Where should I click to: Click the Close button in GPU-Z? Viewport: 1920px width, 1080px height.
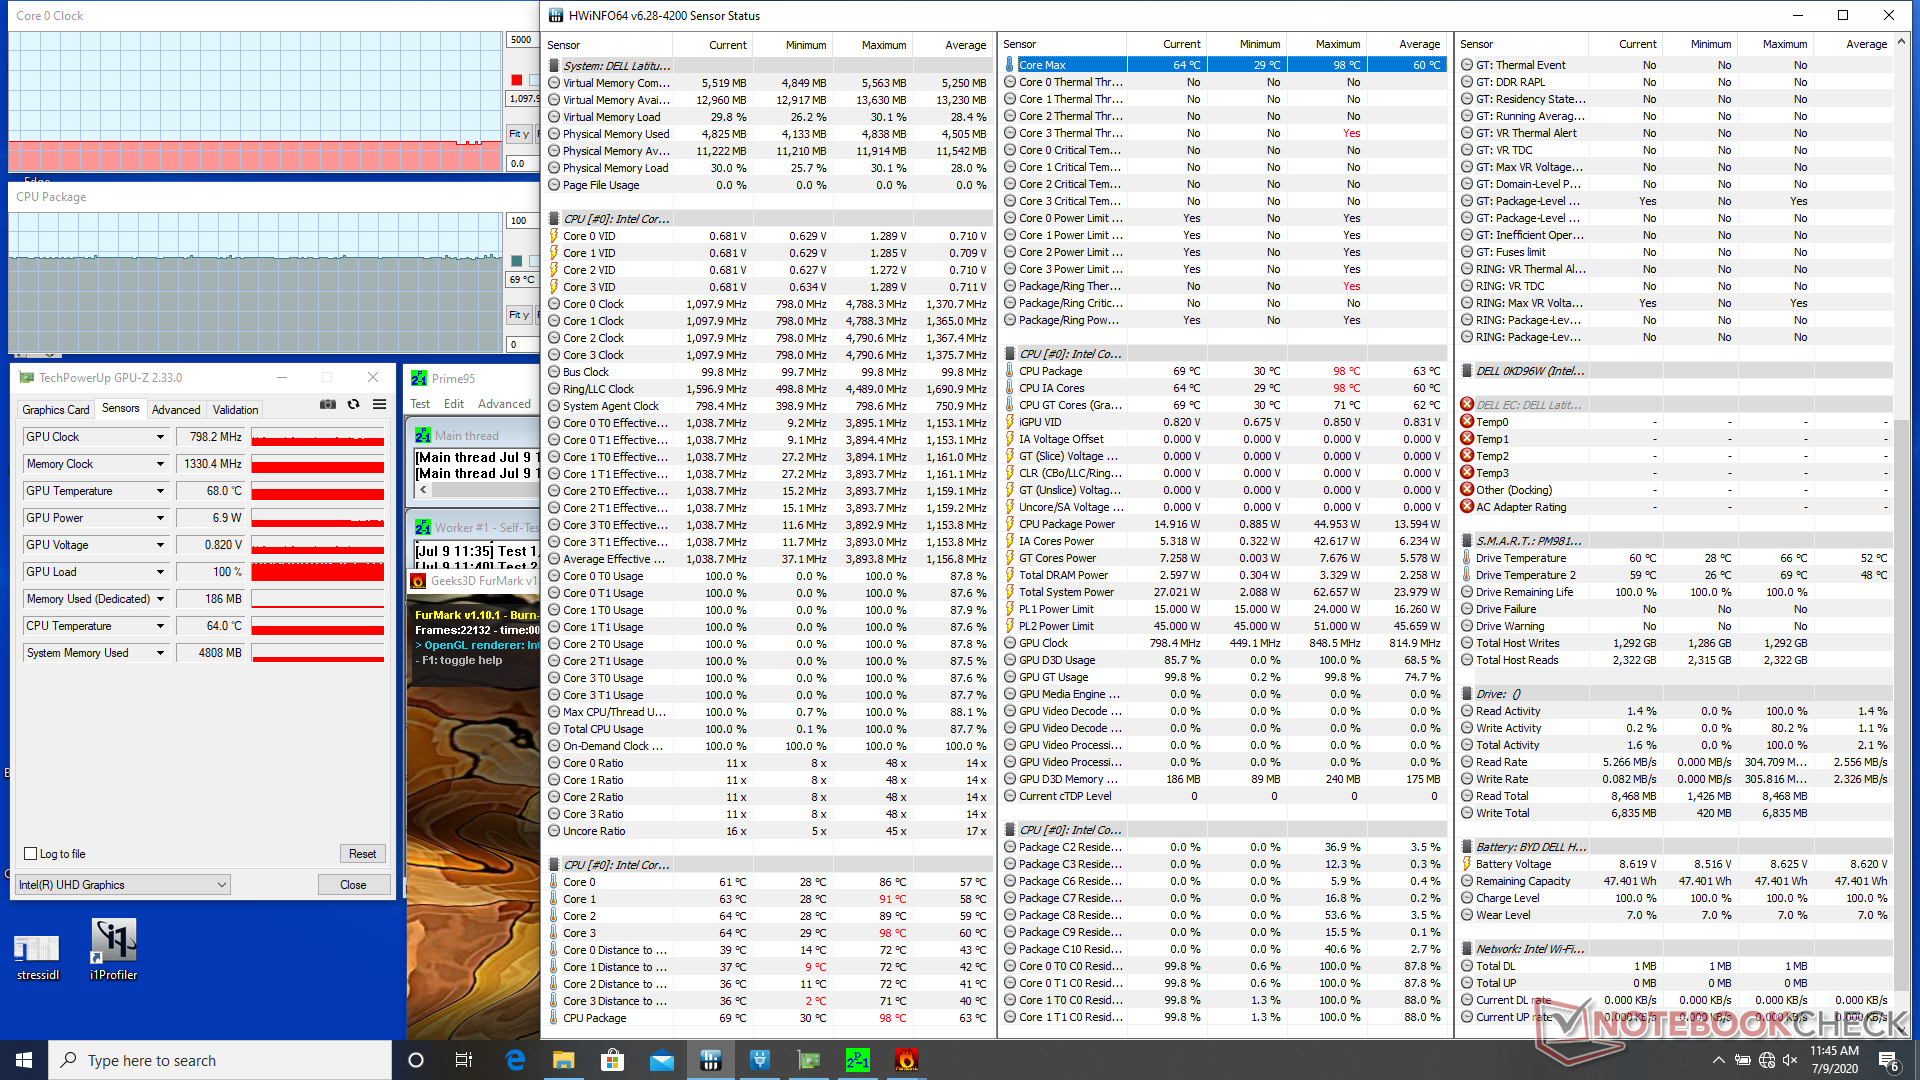click(x=353, y=885)
